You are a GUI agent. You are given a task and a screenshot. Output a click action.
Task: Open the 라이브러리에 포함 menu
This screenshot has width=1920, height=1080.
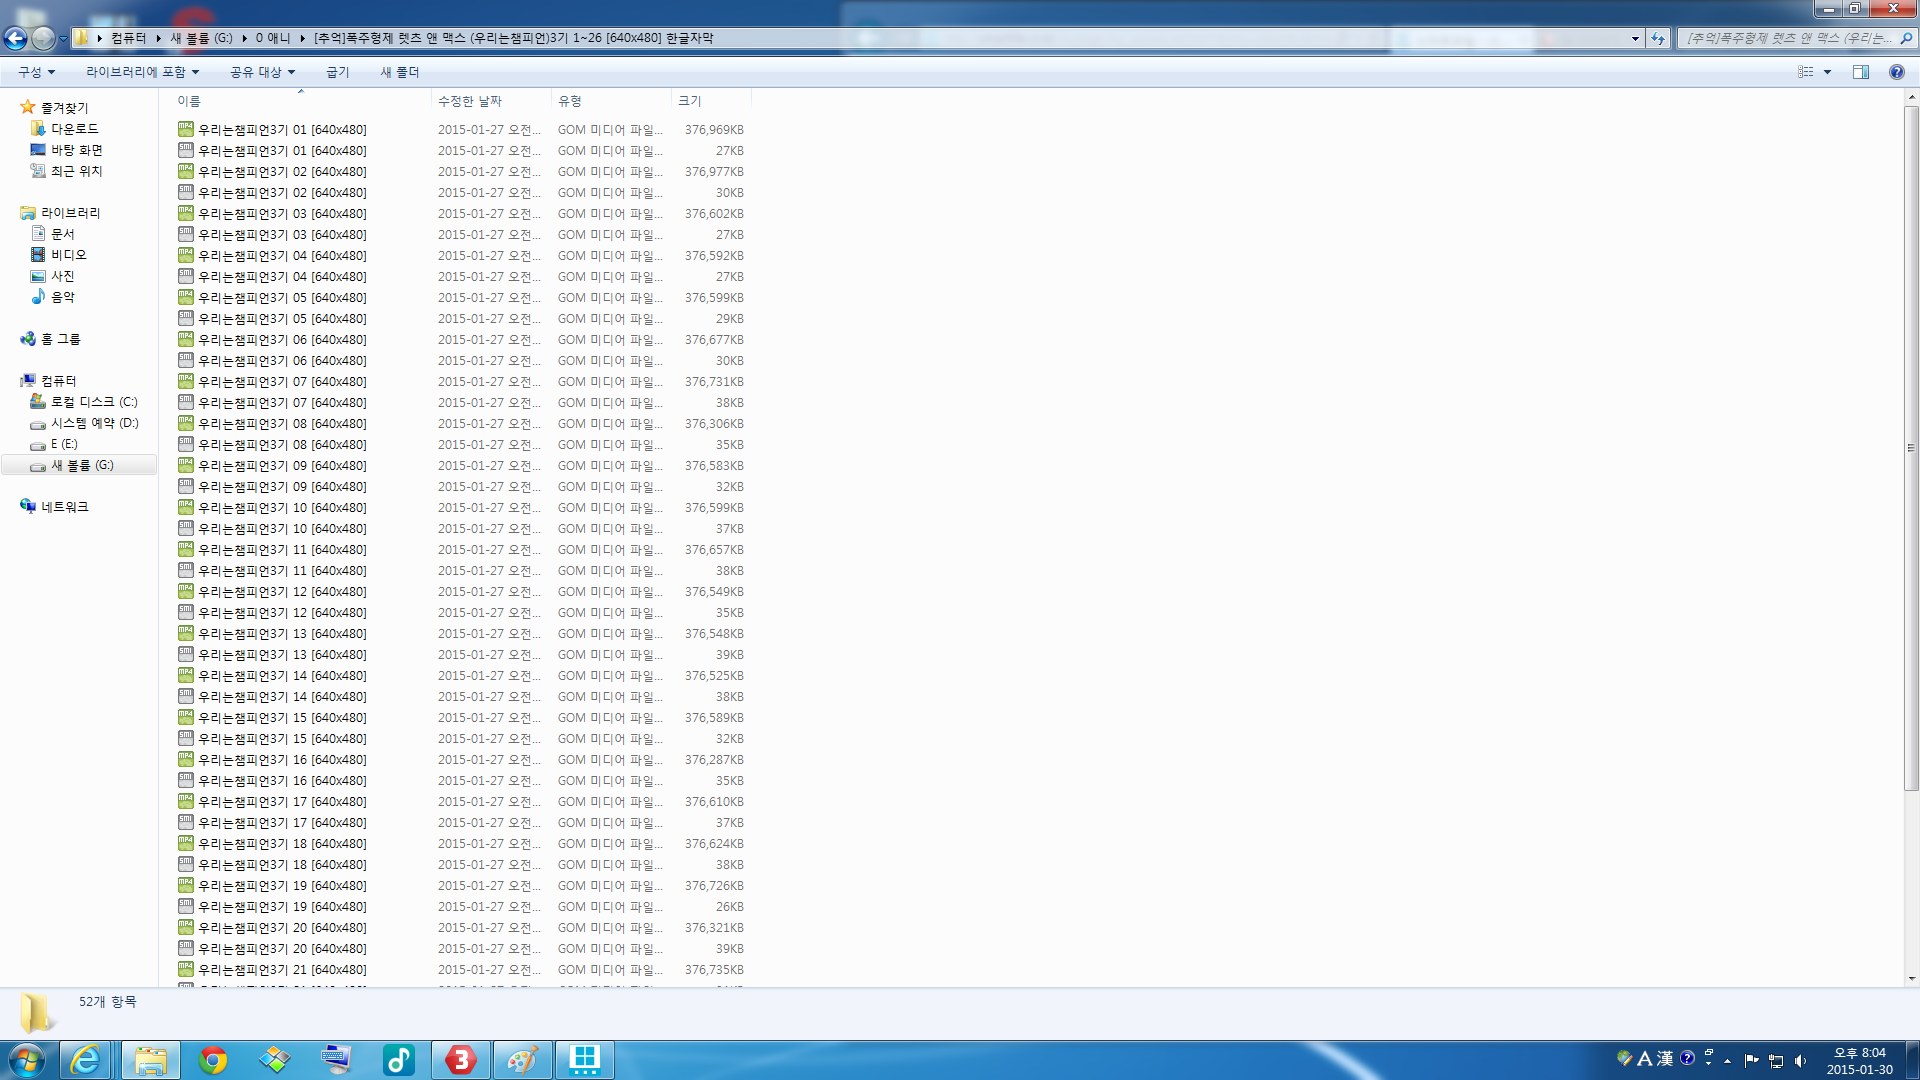click(143, 72)
